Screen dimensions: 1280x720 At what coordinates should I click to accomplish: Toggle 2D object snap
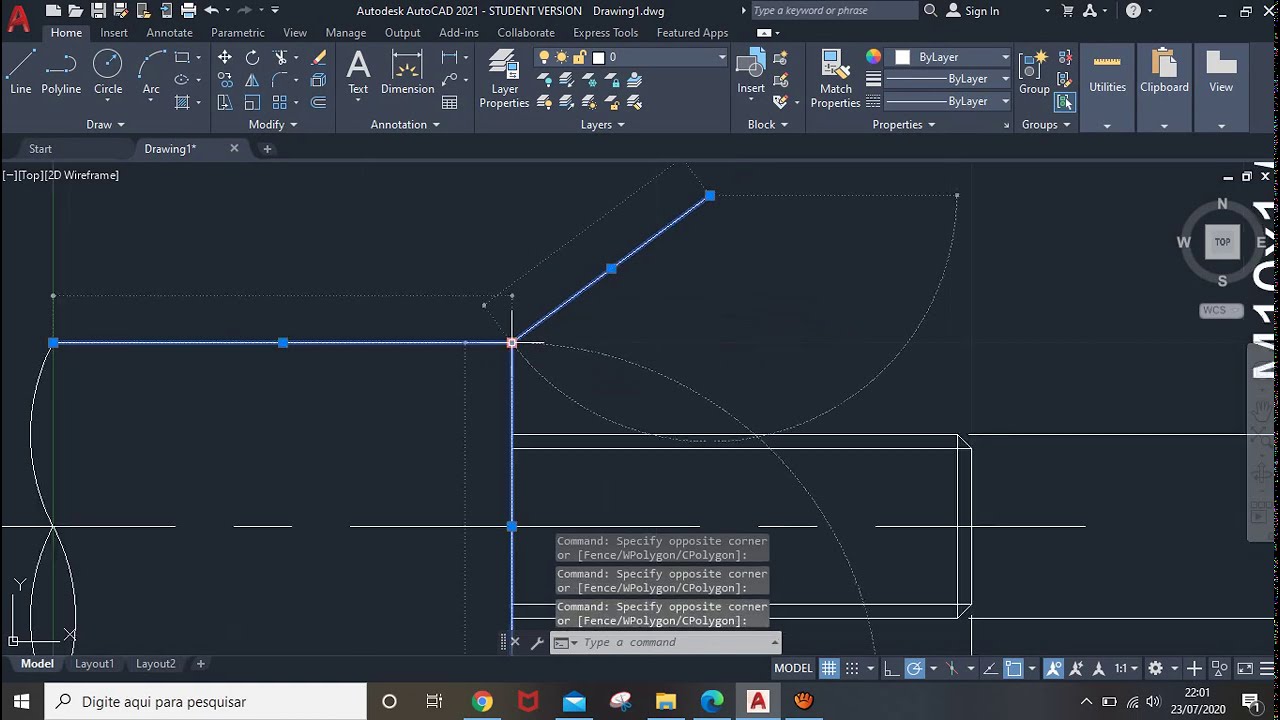[1013, 668]
